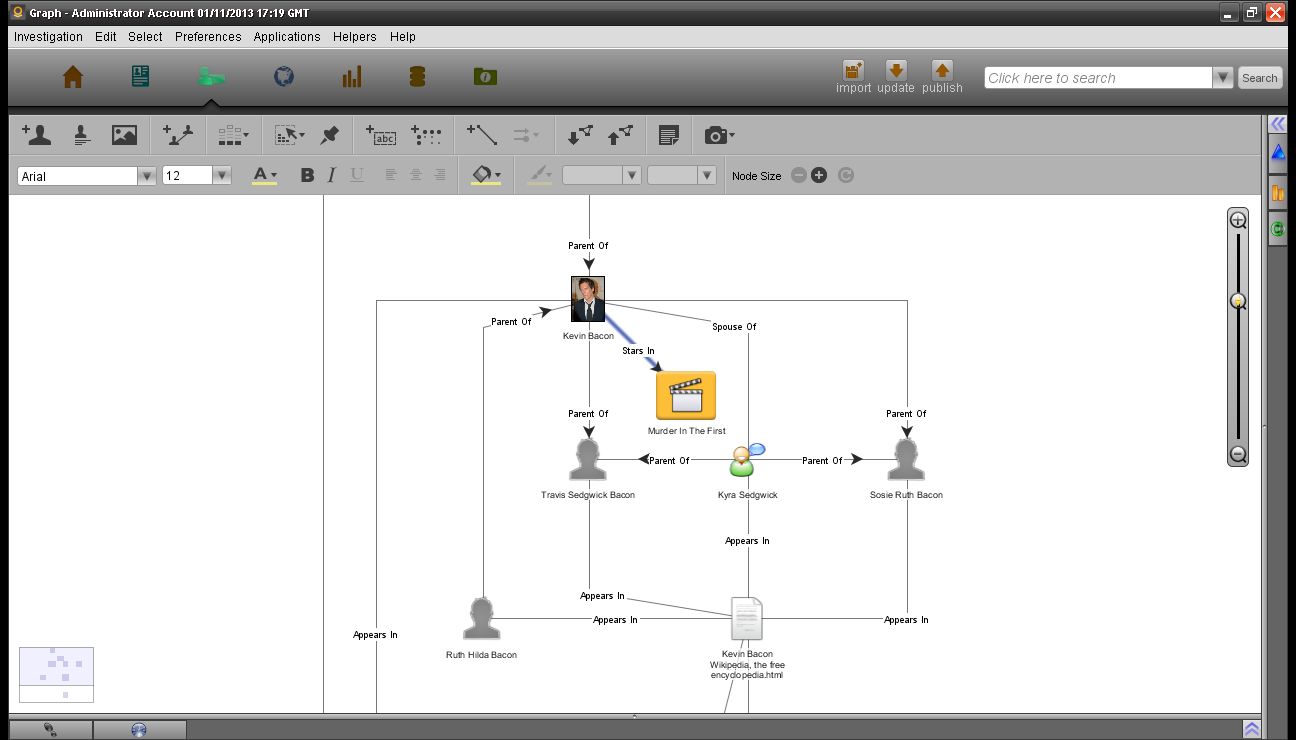Select the Kevin Bacon Wikipedia document node

[747, 619]
